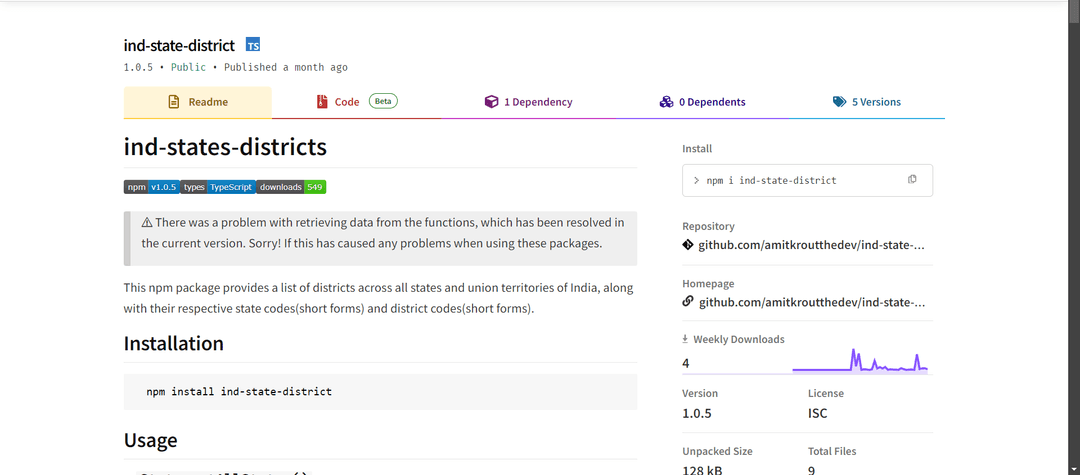1080x475 pixels.
Task: Switch to the Code tab
Action: tap(356, 102)
